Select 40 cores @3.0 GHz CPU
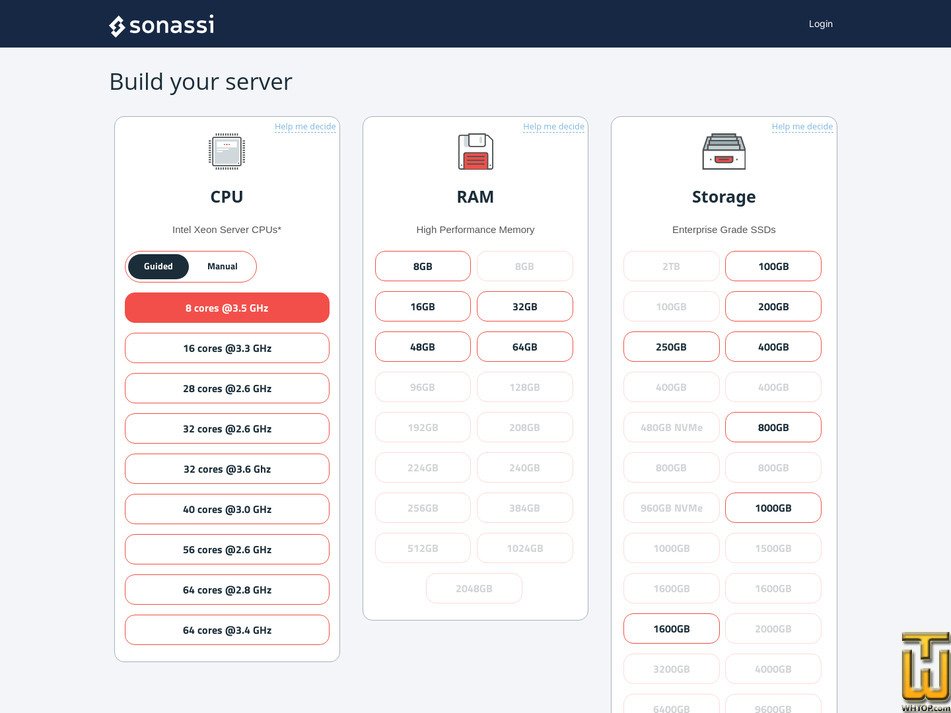The width and height of the screenshot is (951, 713). (227, 509)
